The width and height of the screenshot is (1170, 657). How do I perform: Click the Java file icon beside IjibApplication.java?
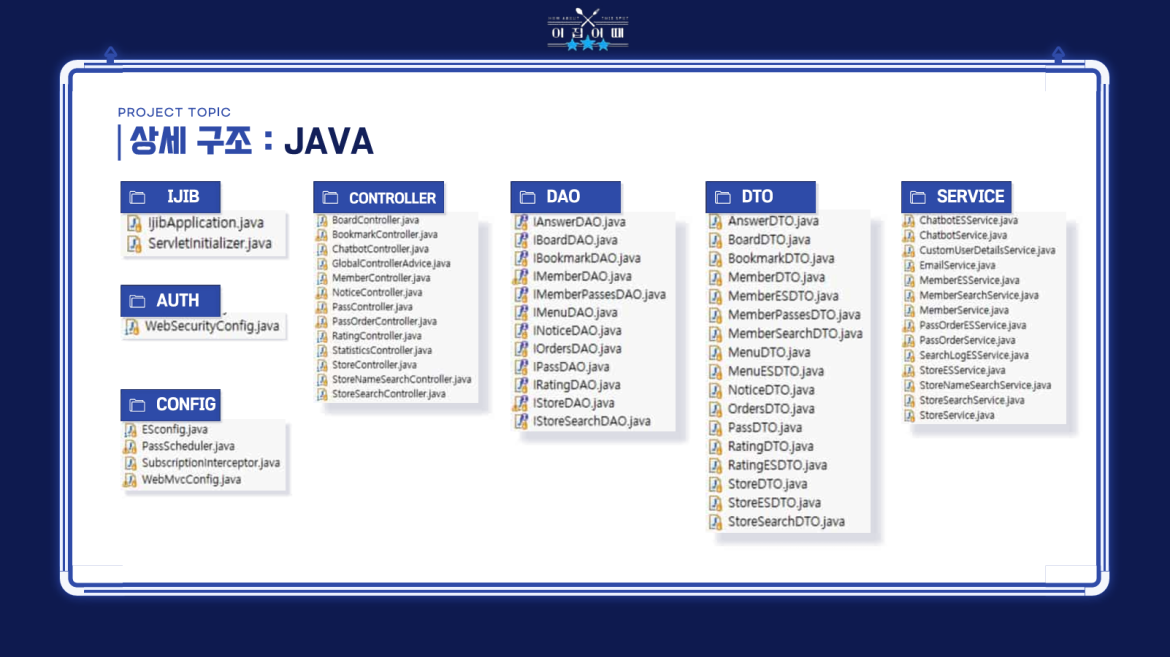pos(134,223)
